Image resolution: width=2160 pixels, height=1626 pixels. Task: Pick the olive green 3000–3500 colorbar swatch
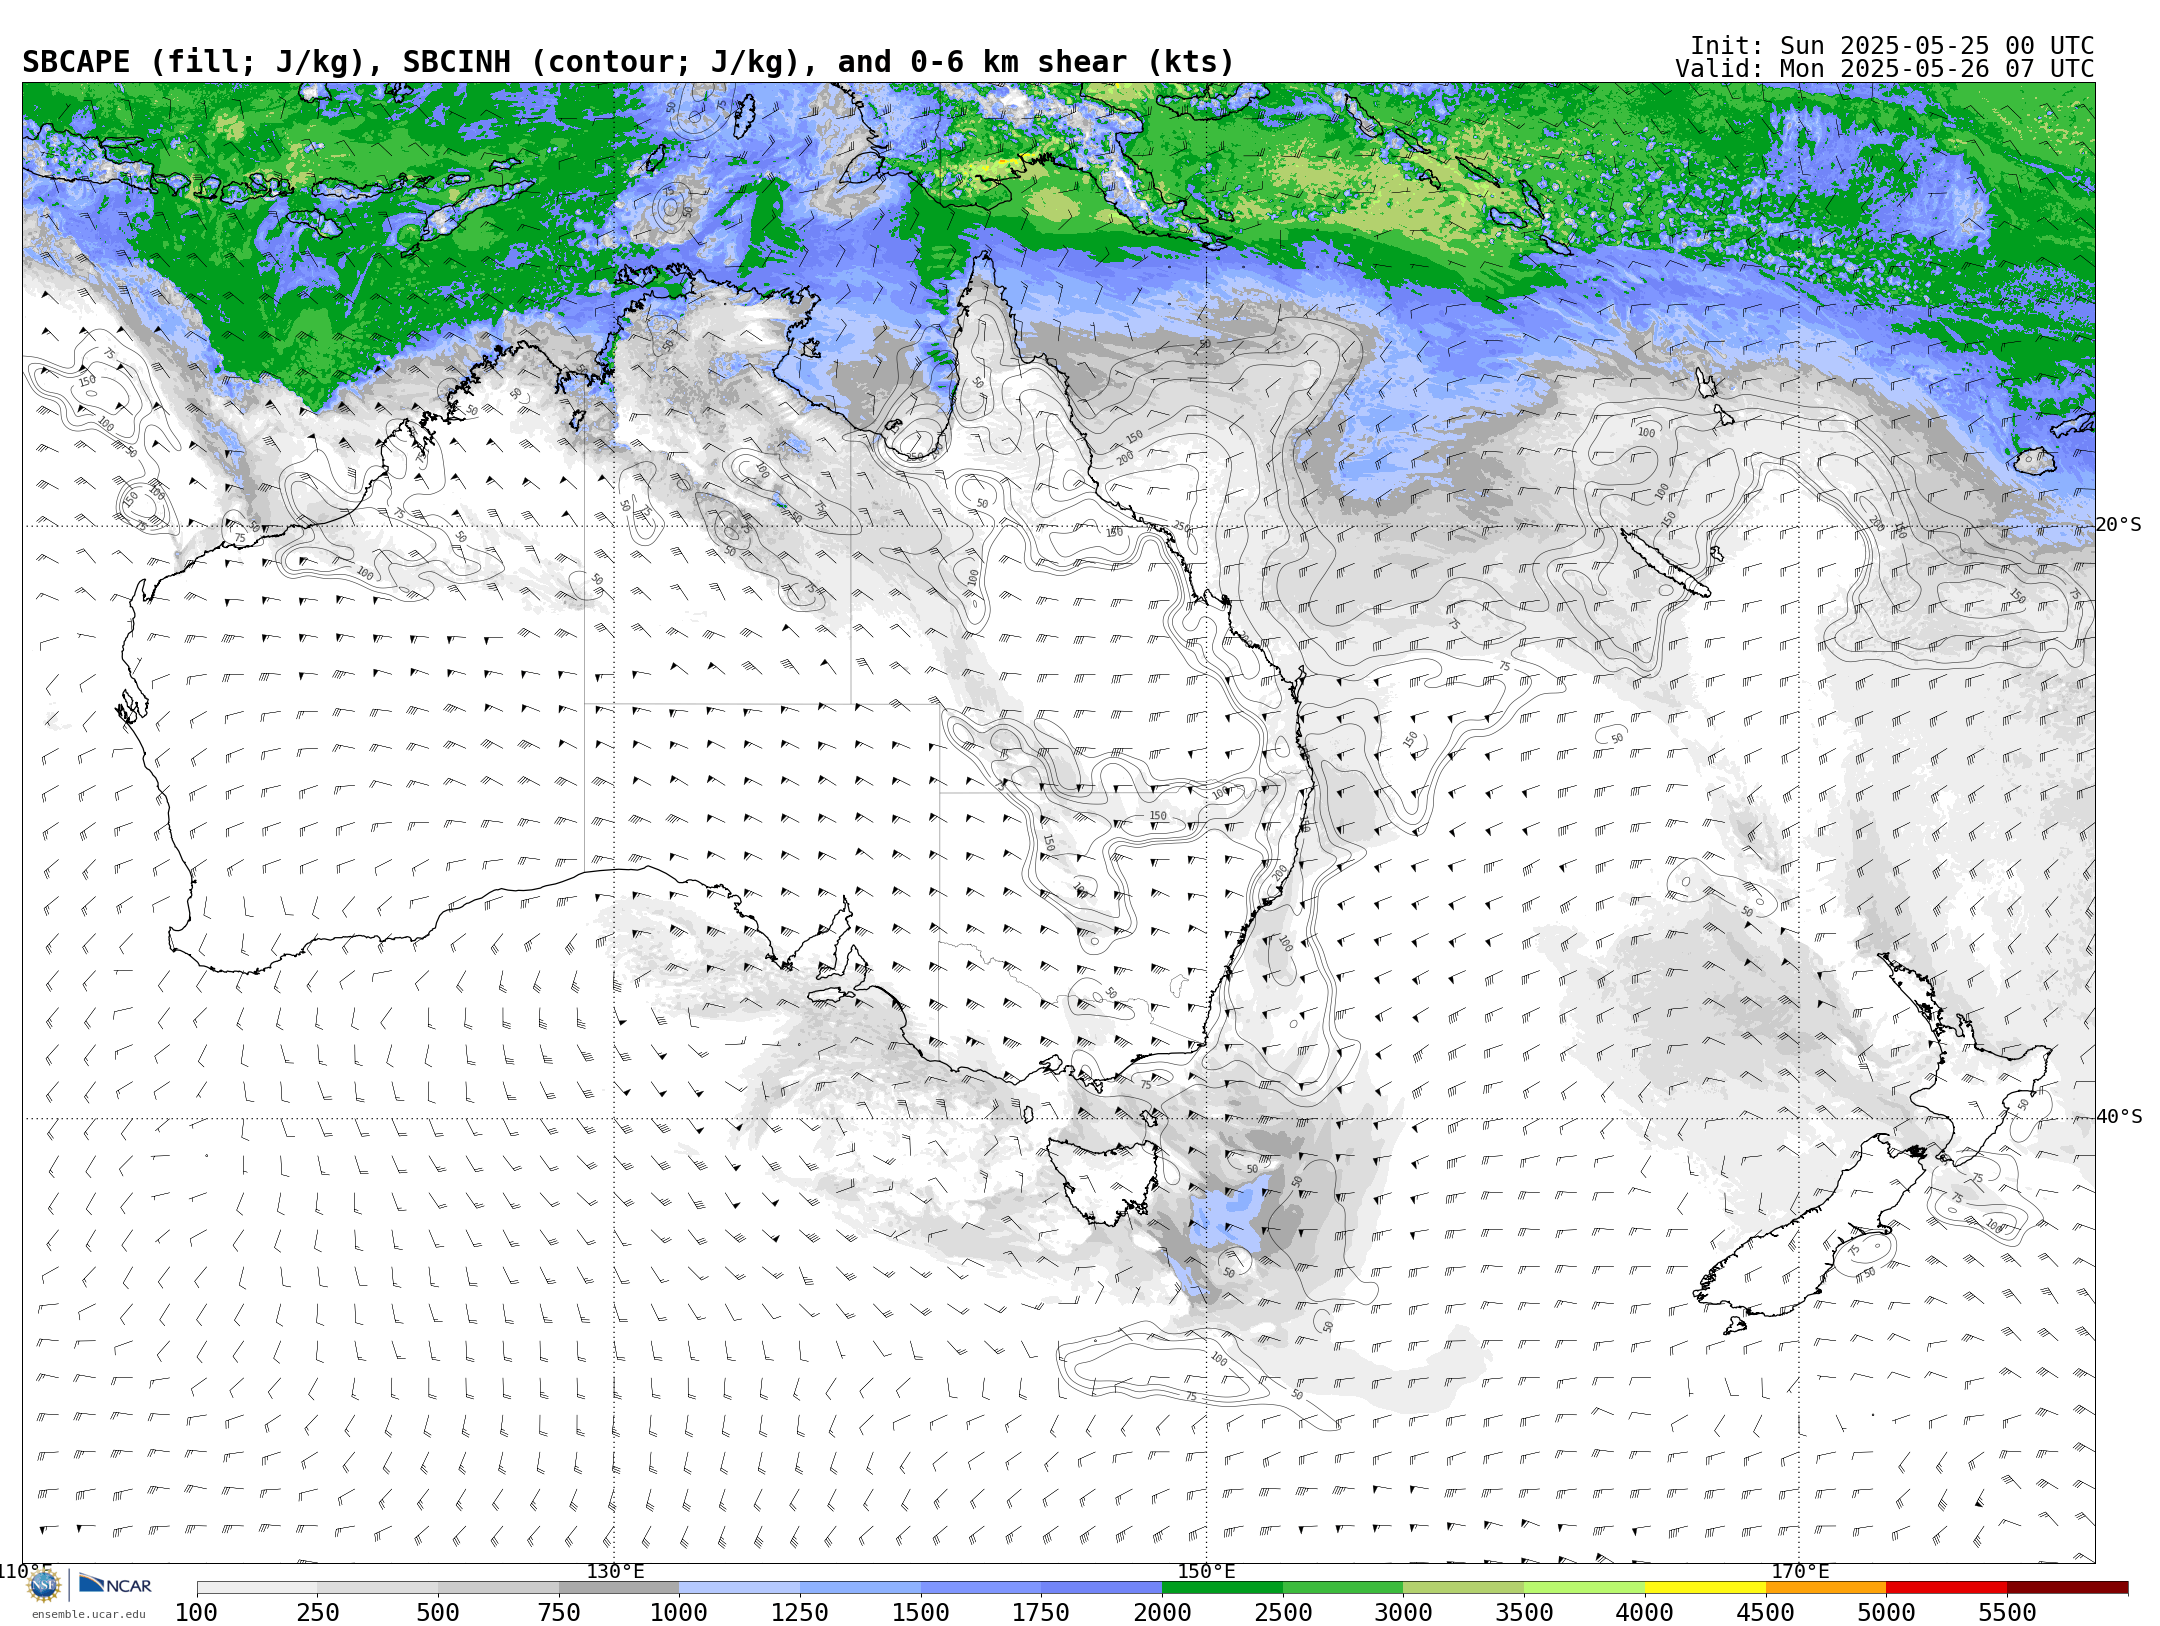(1464, 1588)
